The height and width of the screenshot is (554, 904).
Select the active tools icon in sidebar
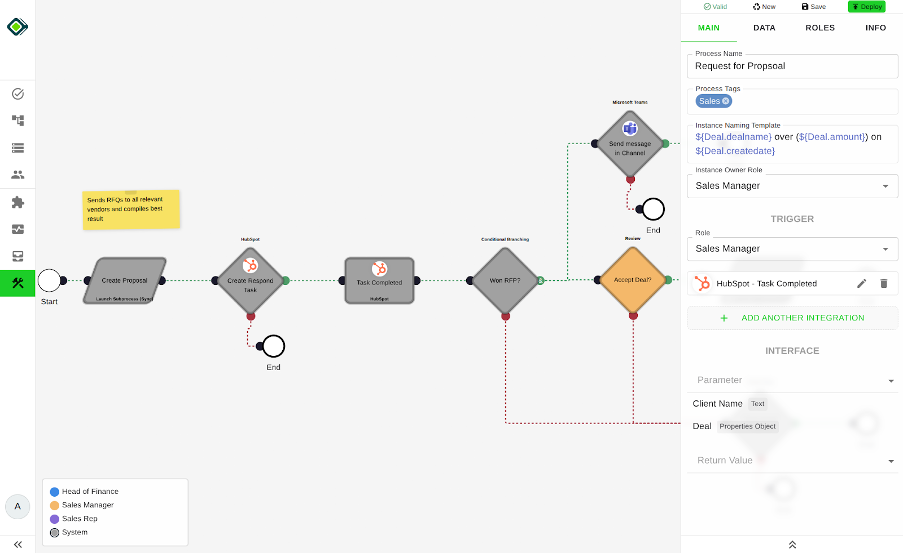(x=17, y=283)
